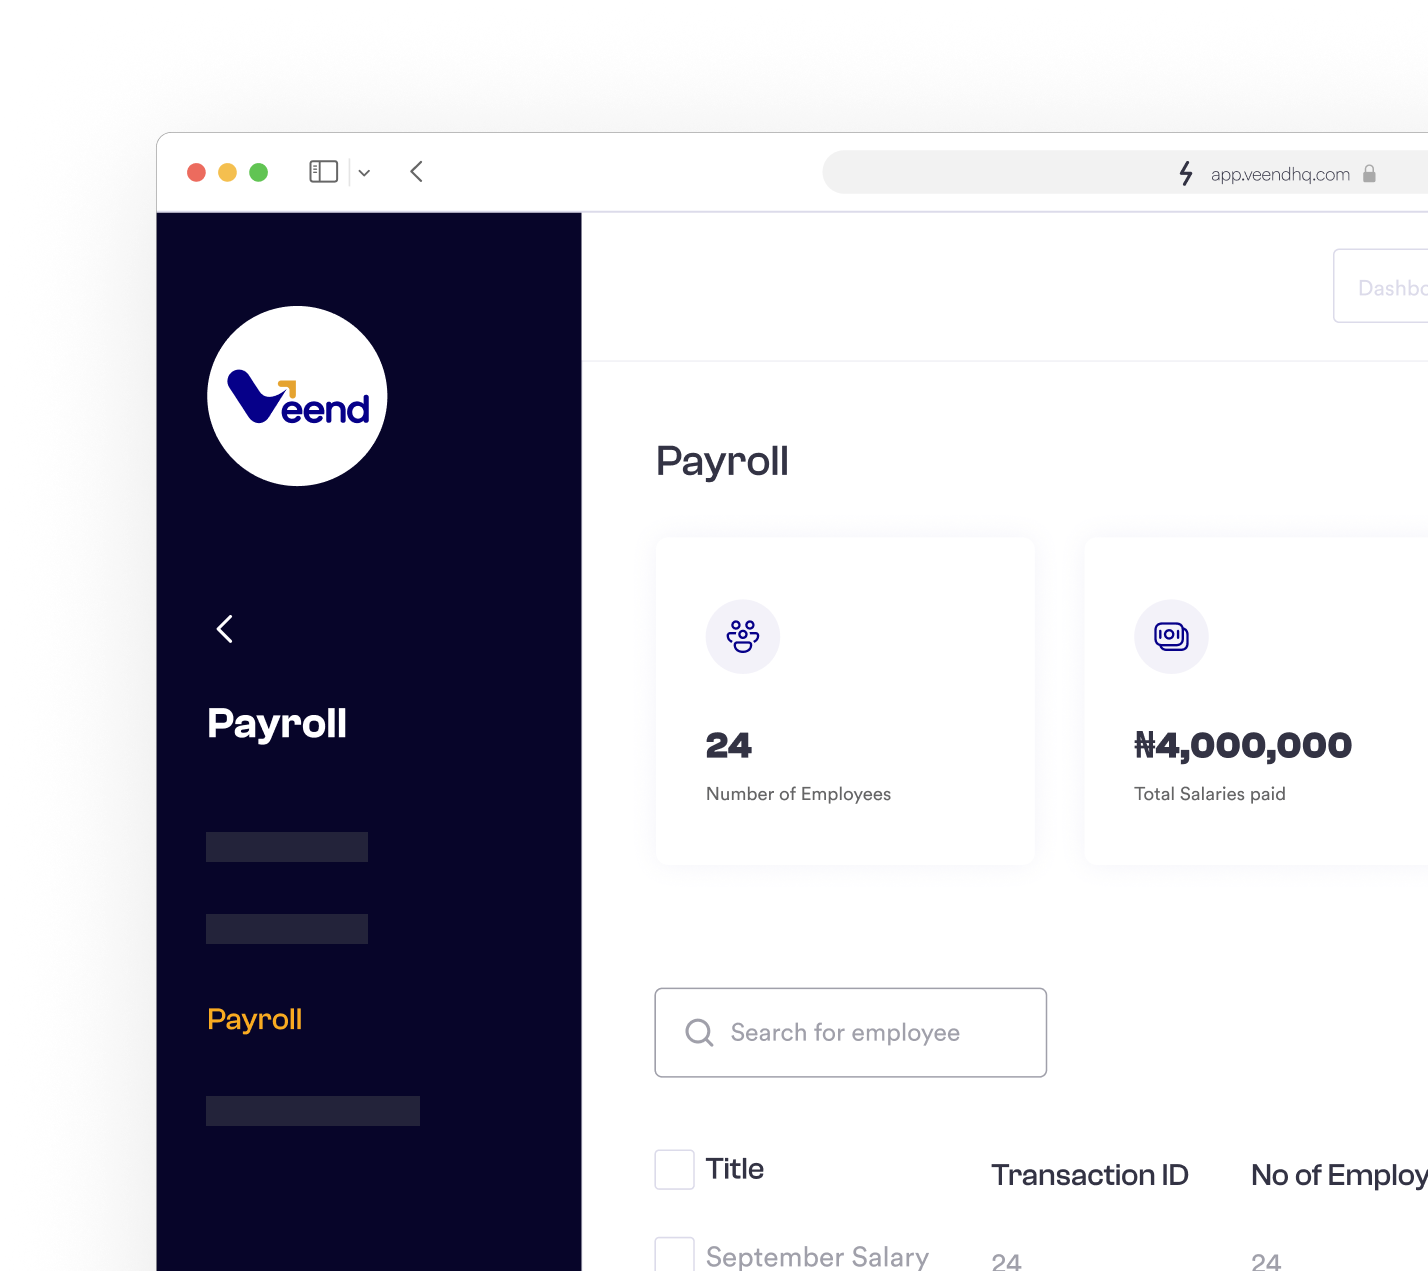Check the September Salary row checkbox
This screenshot has height=1271, width=1428.
click(x=674, y=1254)
